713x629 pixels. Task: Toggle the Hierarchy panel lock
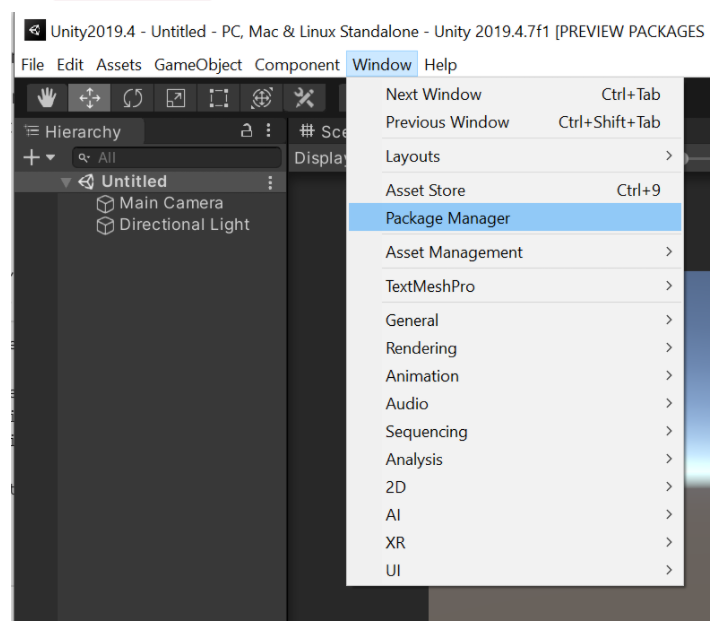[x=246, y=131]
